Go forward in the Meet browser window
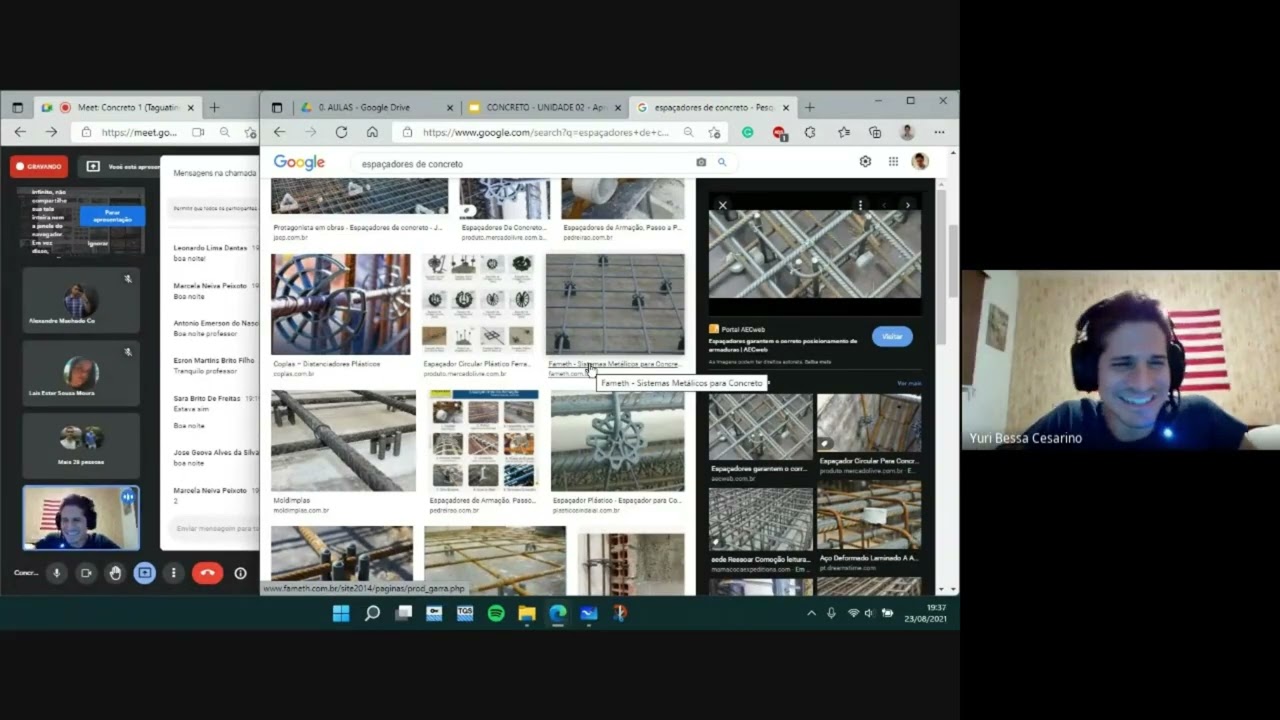1280x720 pixels. (51, 132)
